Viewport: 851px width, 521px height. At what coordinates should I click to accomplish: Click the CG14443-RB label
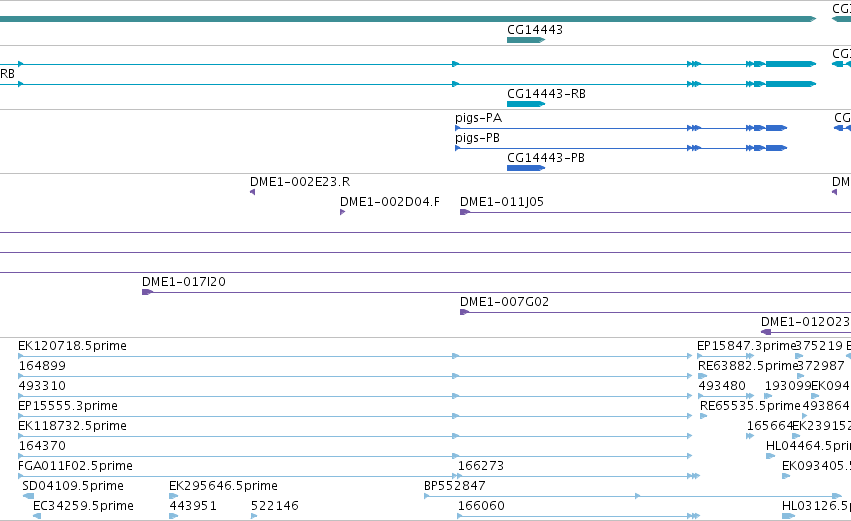click(547, 94)
